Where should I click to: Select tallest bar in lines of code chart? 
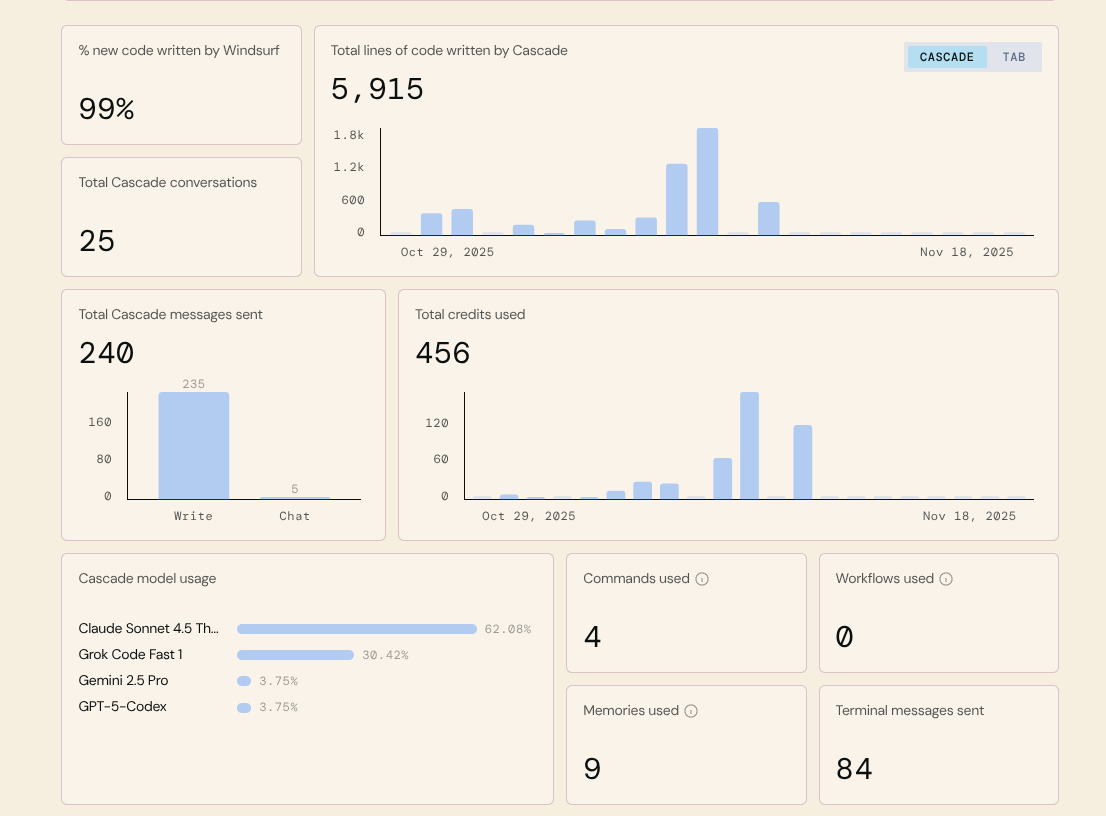[x=707, y=181]
